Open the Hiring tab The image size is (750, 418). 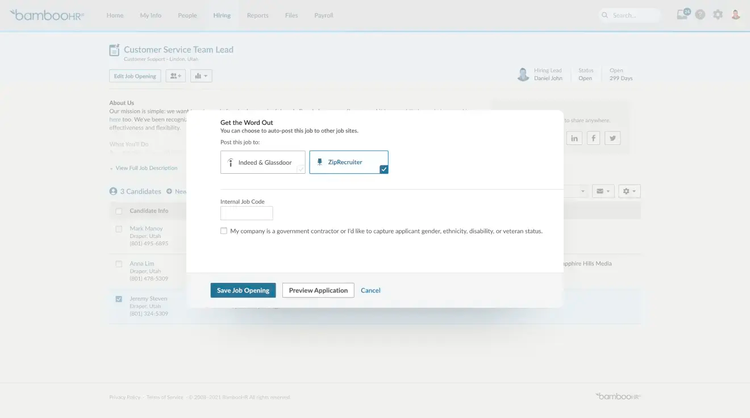[222, 15]
